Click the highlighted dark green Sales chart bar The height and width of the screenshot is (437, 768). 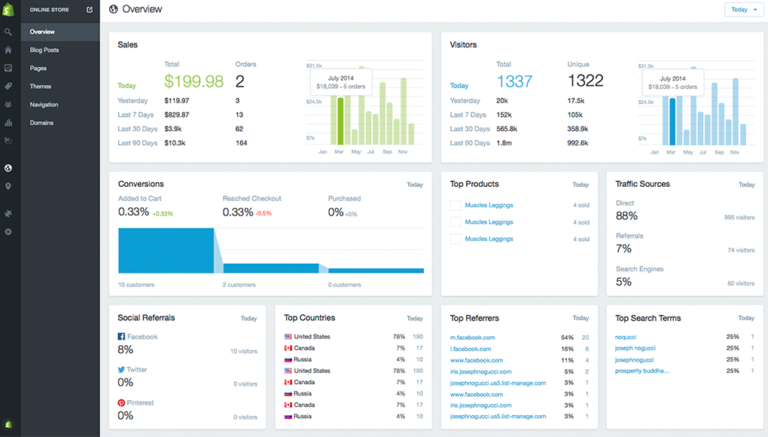[340, 120]
